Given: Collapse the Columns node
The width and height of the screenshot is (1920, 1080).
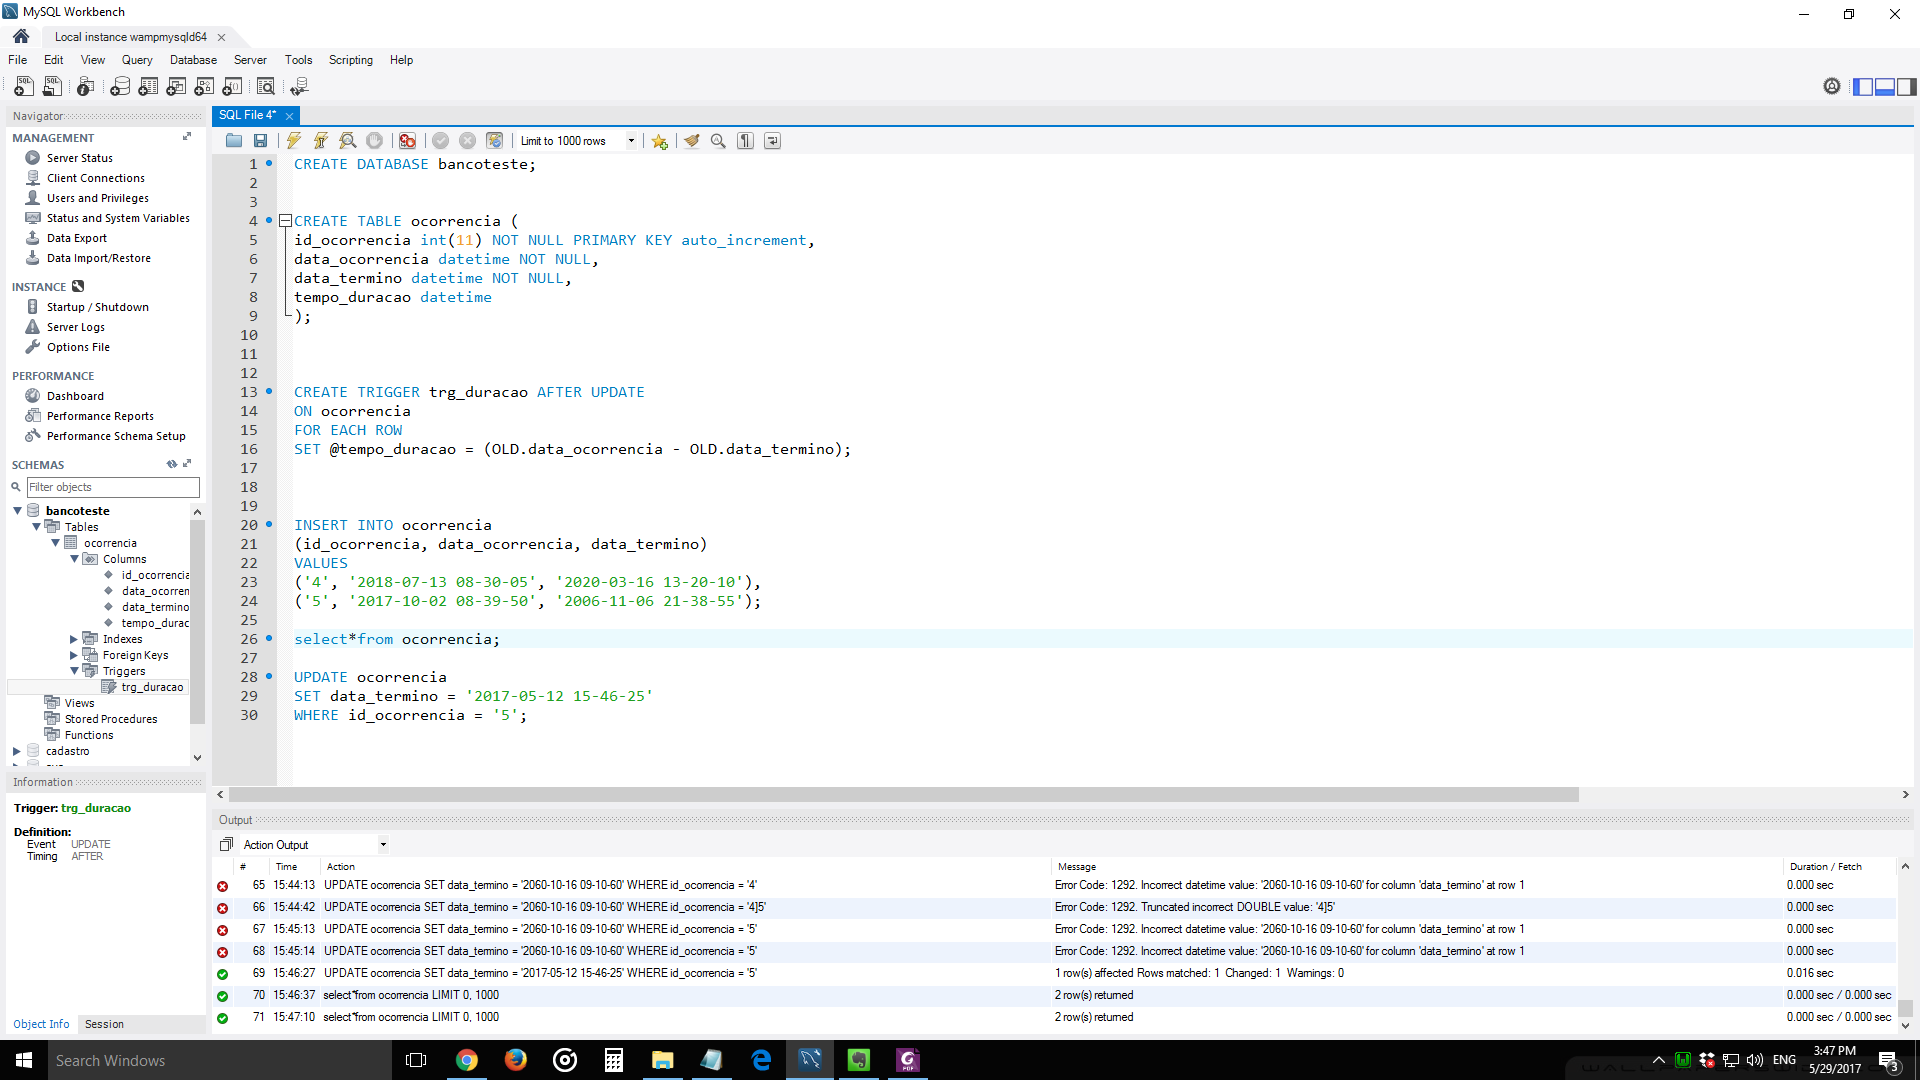Looking at the screenshot, I should 75,559.
